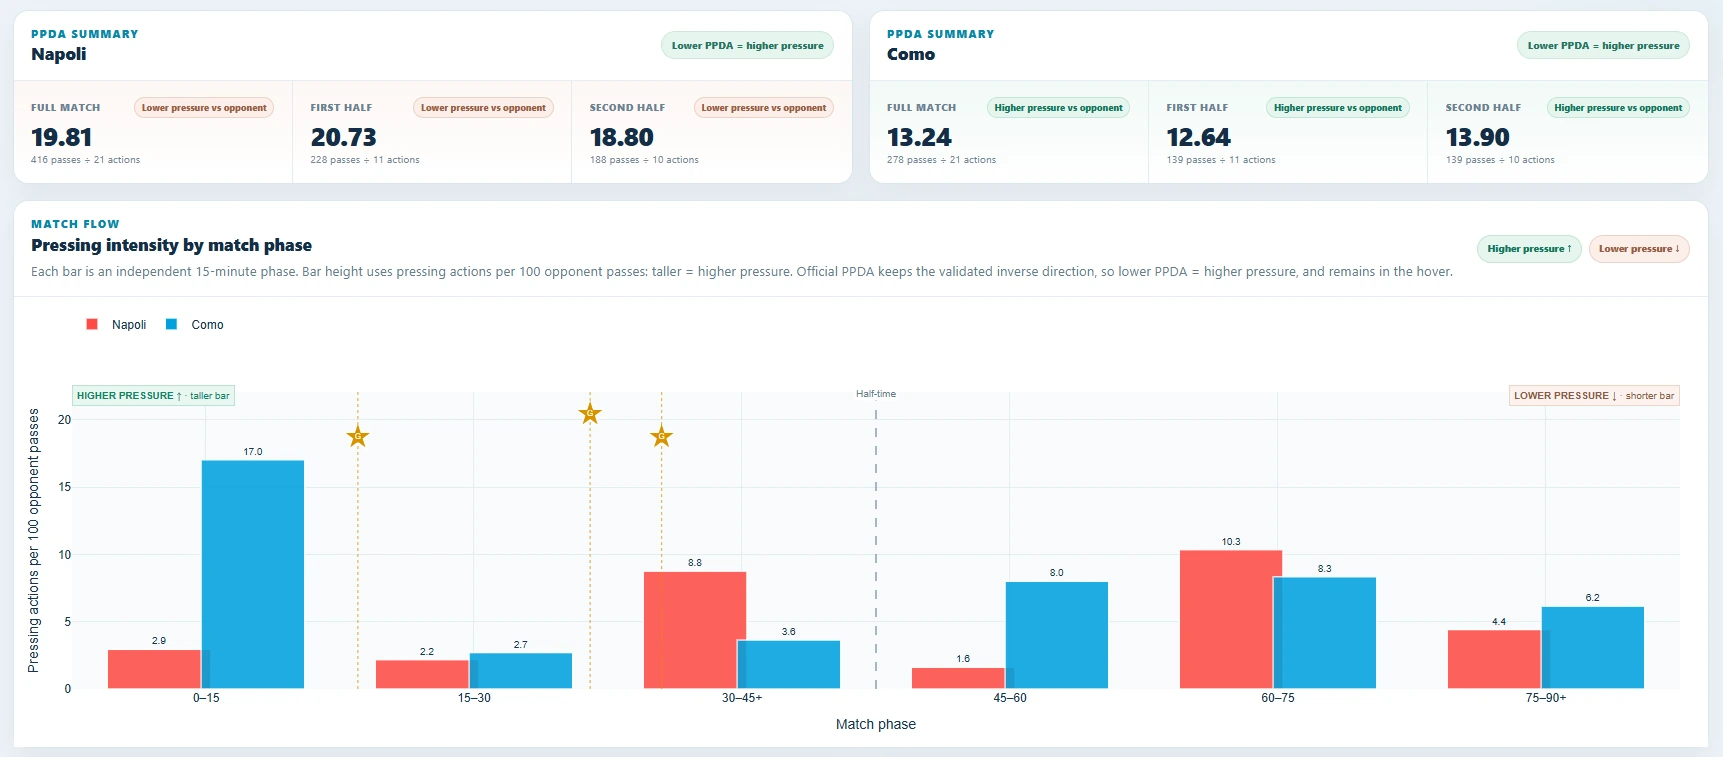Select Como's blue 15–30 bar valued 2.7
Image resolution: width=1723 pixels, height=757 pixels.
tap(521, 670)
